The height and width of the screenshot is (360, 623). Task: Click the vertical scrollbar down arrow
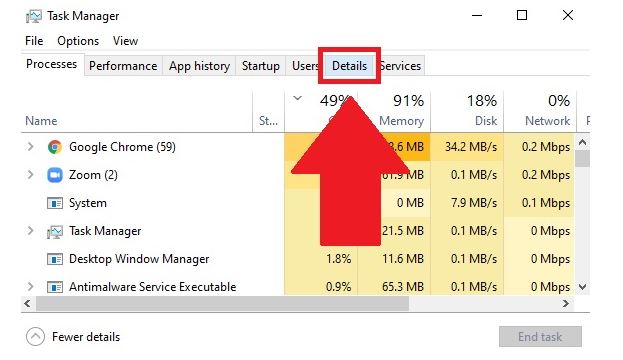582,286
